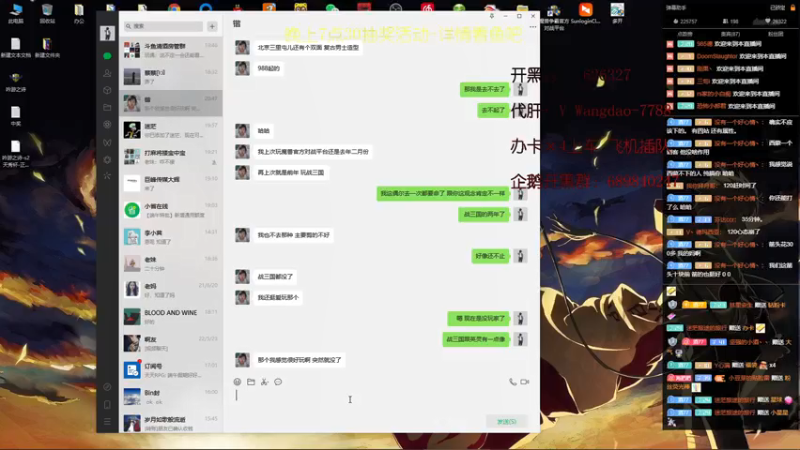Open the spark icon in WeChat sidebar
Screen dimensions: 800x450
click(x=107, y=176)
